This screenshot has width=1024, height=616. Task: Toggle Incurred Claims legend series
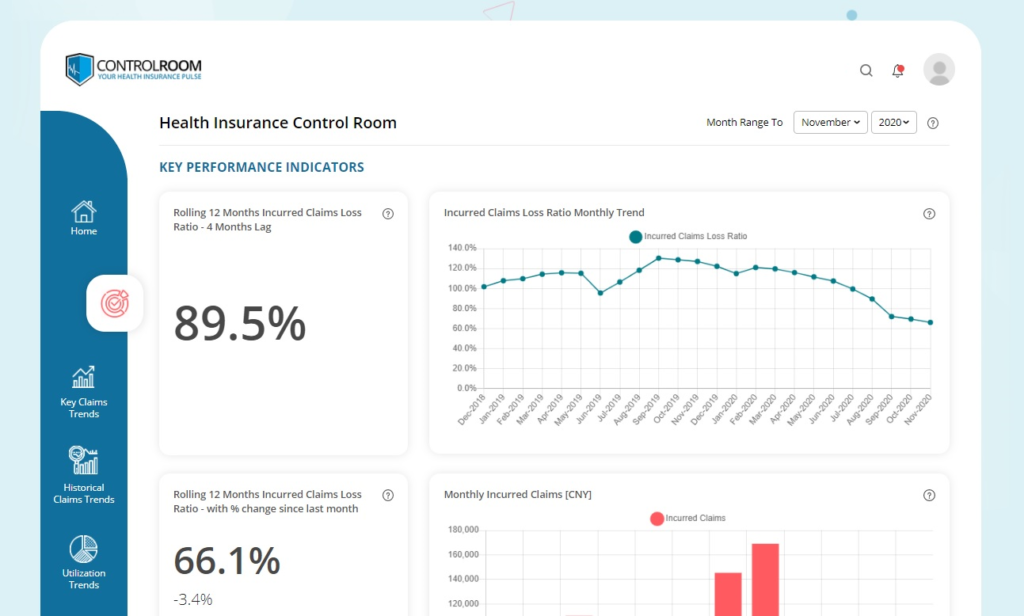pyautogui.click(x=688, y=518)
